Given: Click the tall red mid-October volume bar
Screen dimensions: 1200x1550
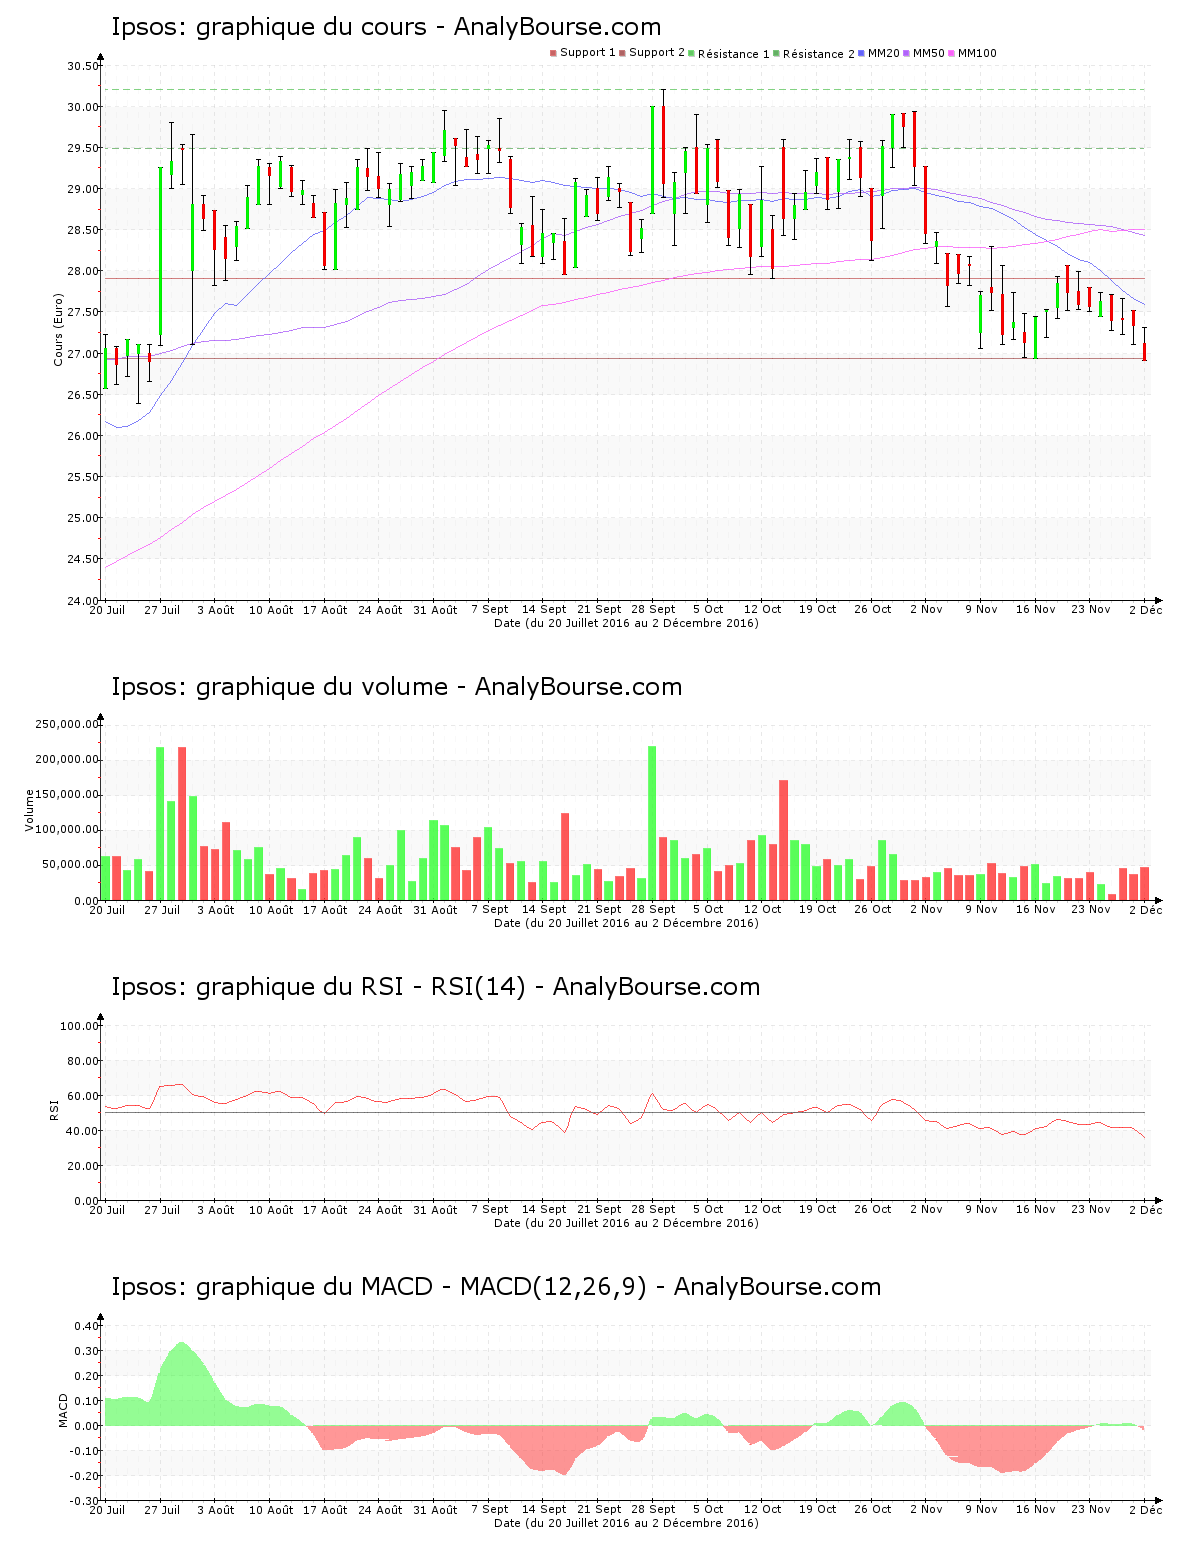Looking at the screenshot, I should point(783,840).
